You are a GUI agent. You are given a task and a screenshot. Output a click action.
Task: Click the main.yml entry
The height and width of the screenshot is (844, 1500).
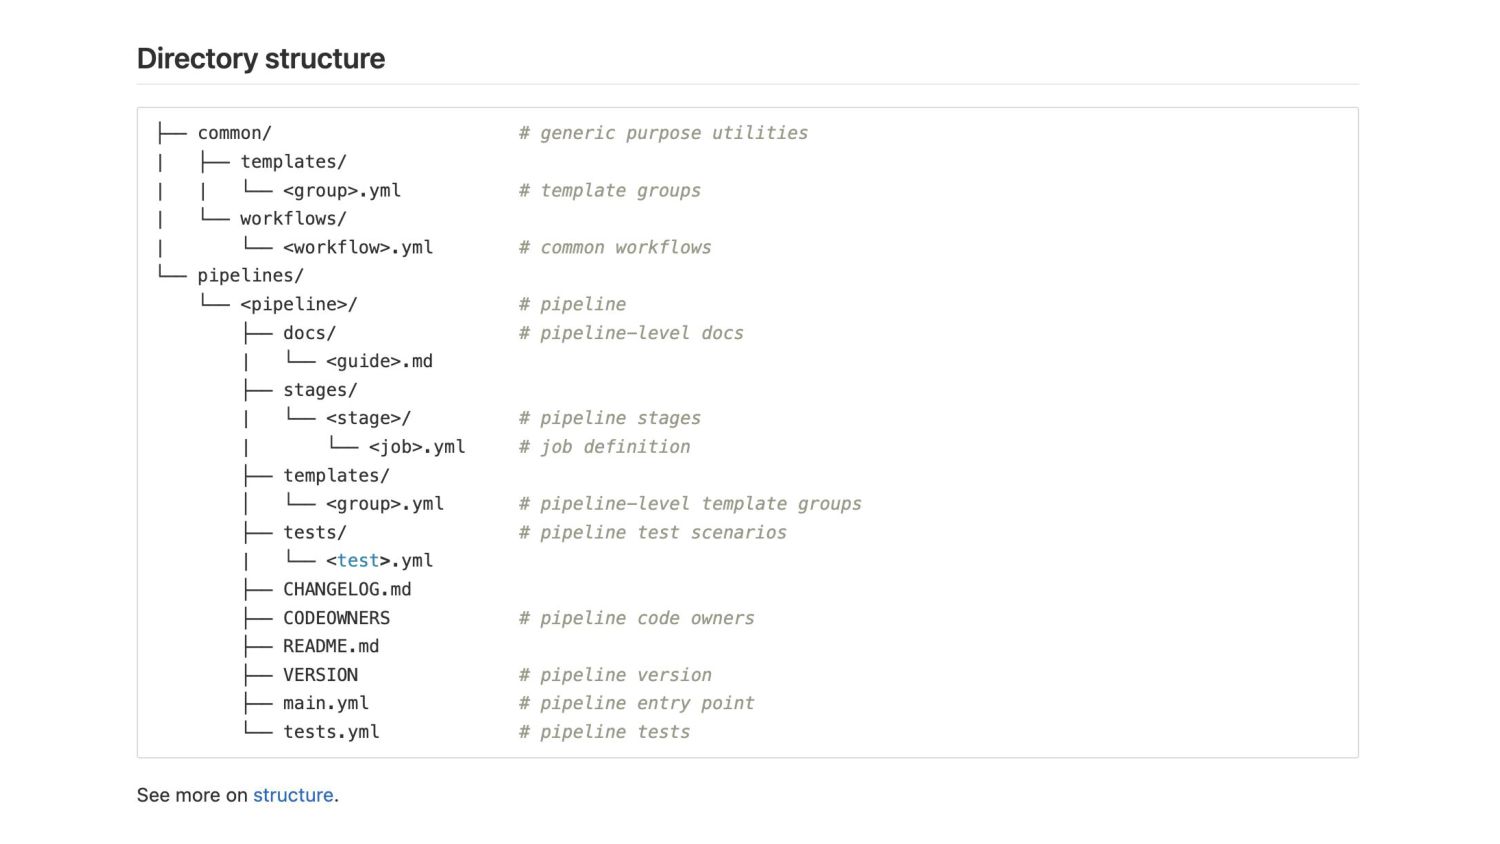pyautogui.click(x=325, y=703)
